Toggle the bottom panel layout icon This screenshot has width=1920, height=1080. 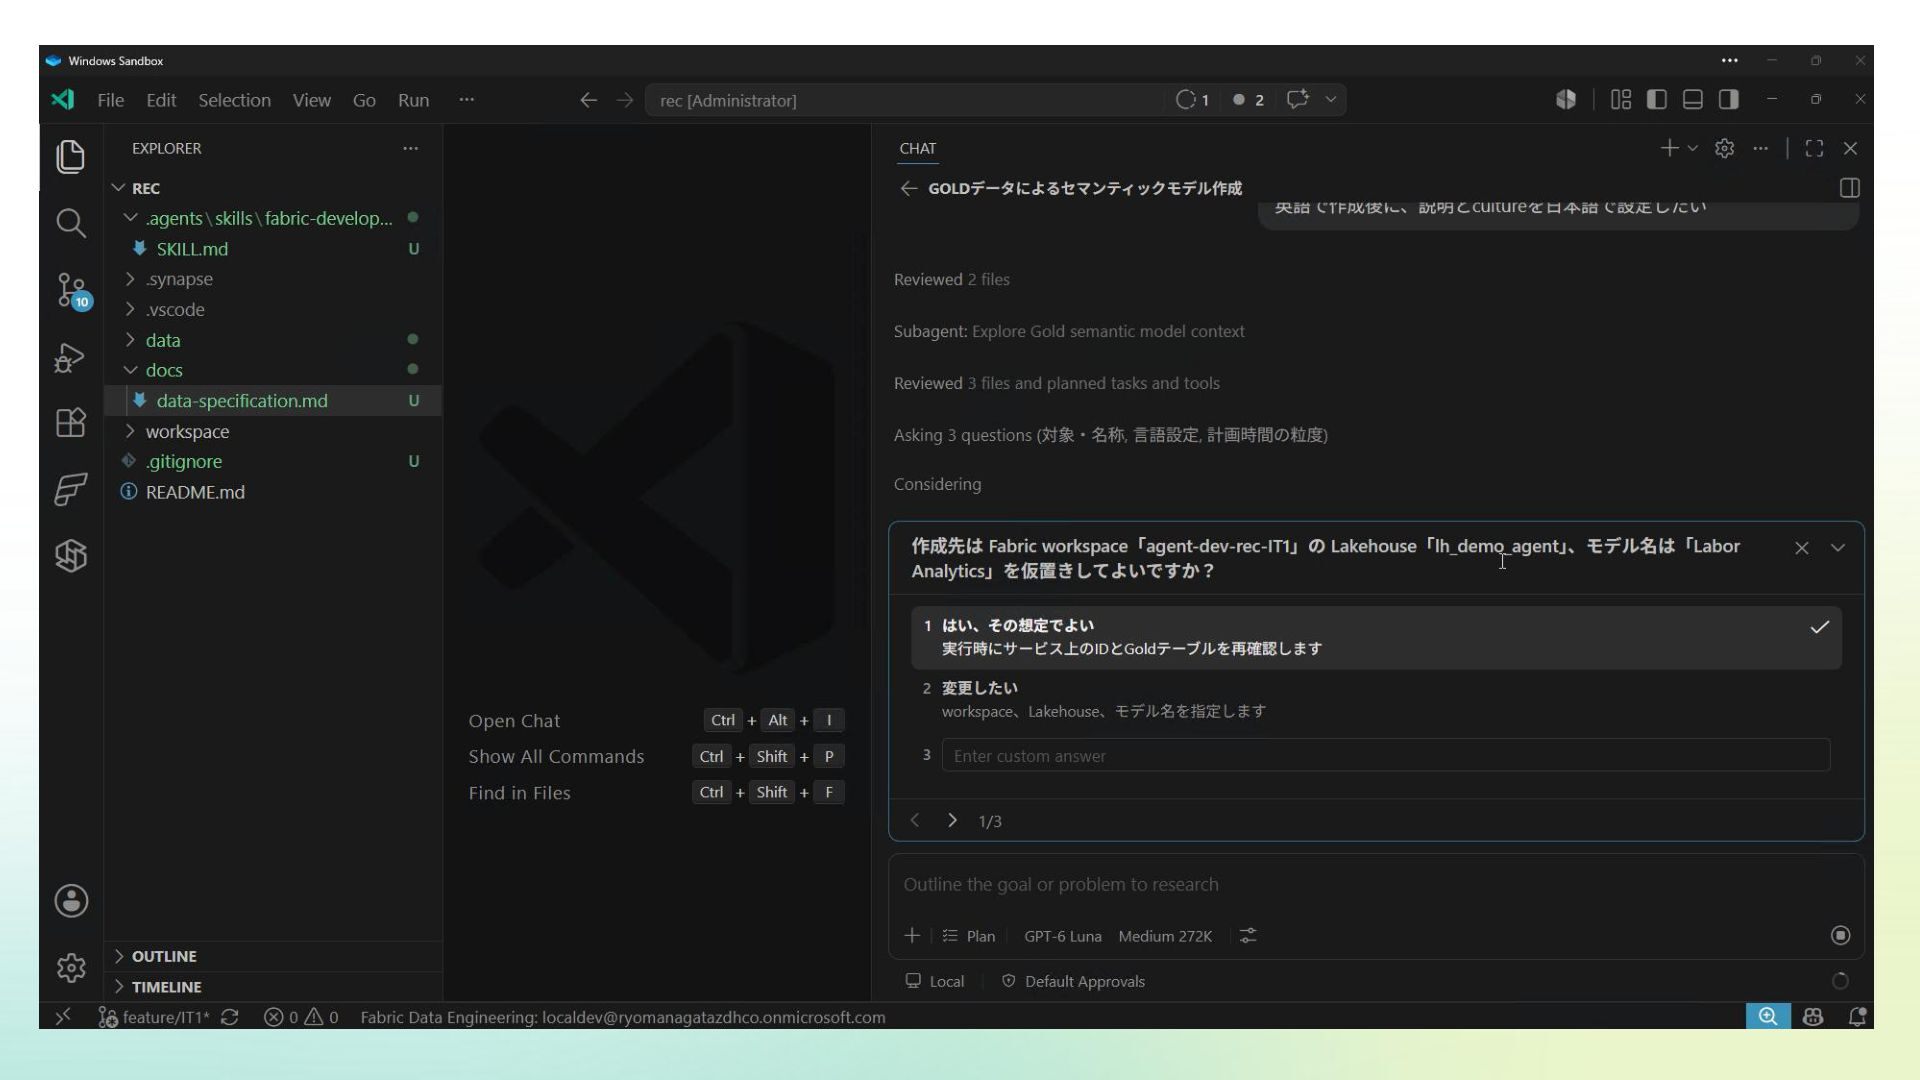click(1693, 99)
